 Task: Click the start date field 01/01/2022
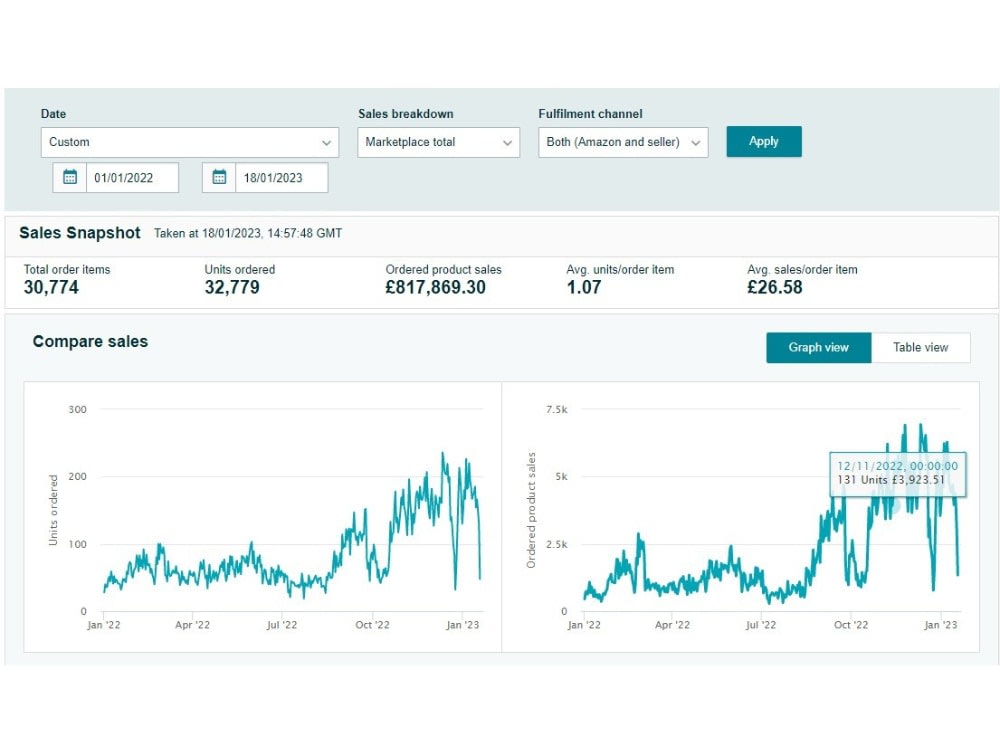[132, 177]
